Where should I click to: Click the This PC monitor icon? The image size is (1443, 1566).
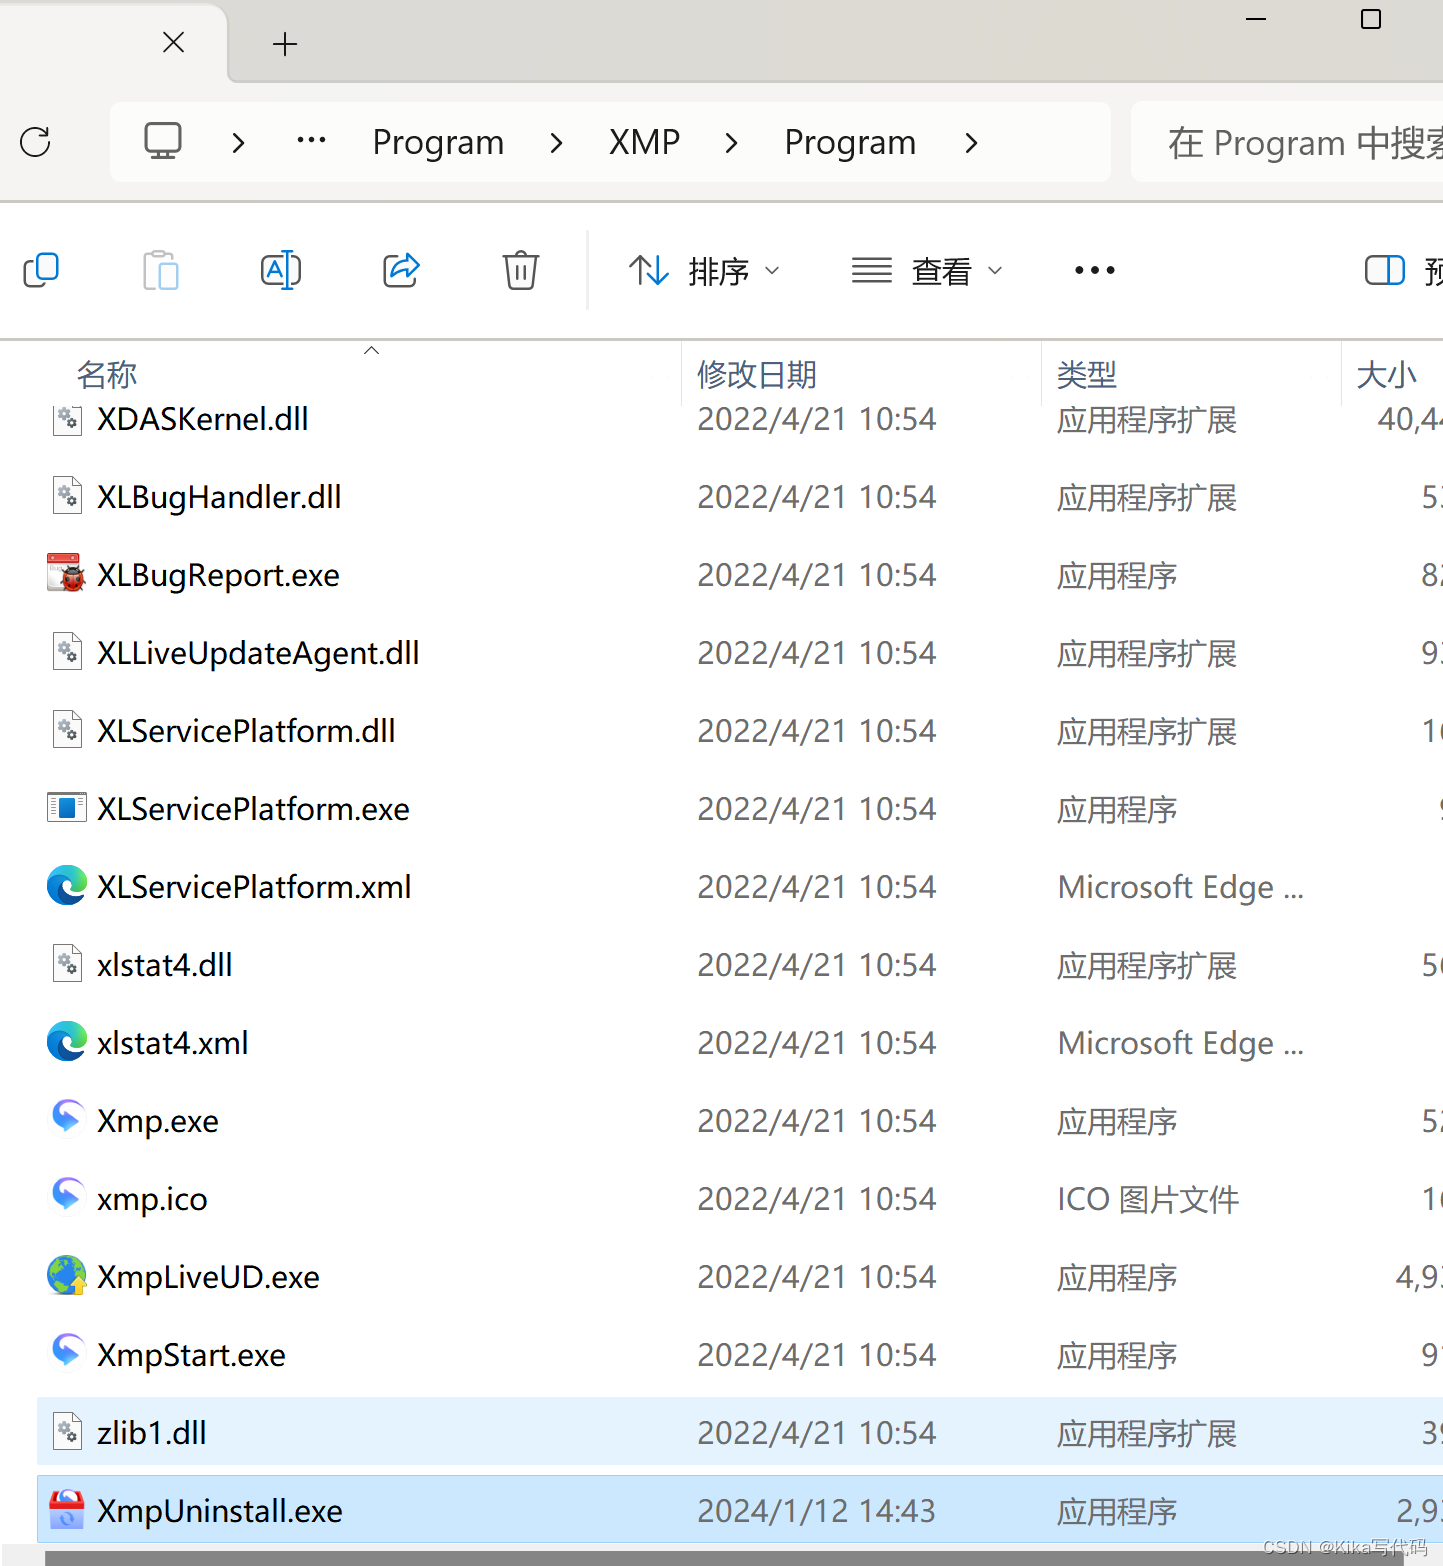tap(163, 141)
